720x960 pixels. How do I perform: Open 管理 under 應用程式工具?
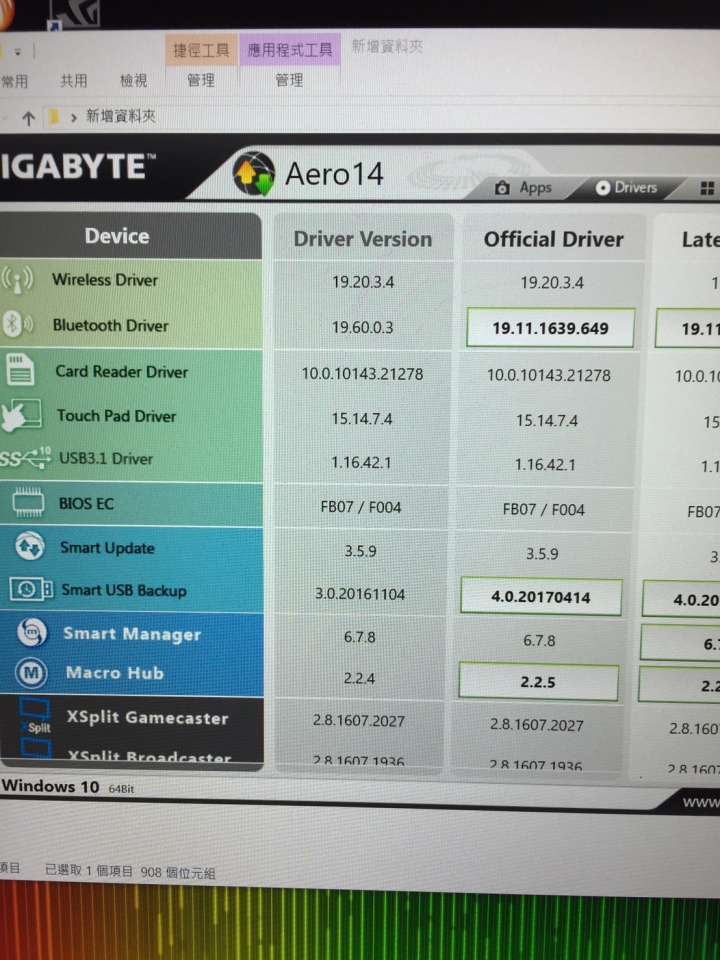(289, 80)
